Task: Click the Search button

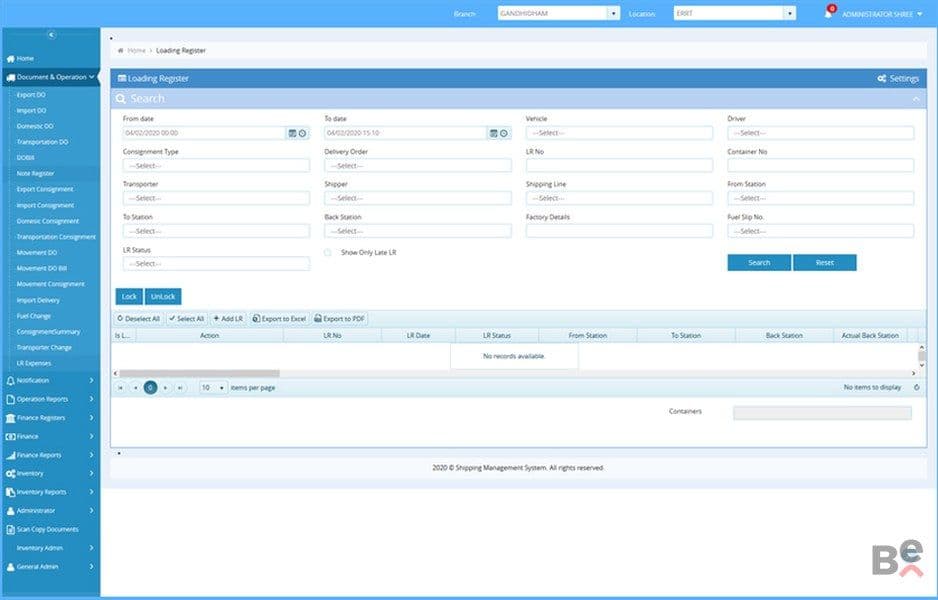Action: (x=759, y=263)
